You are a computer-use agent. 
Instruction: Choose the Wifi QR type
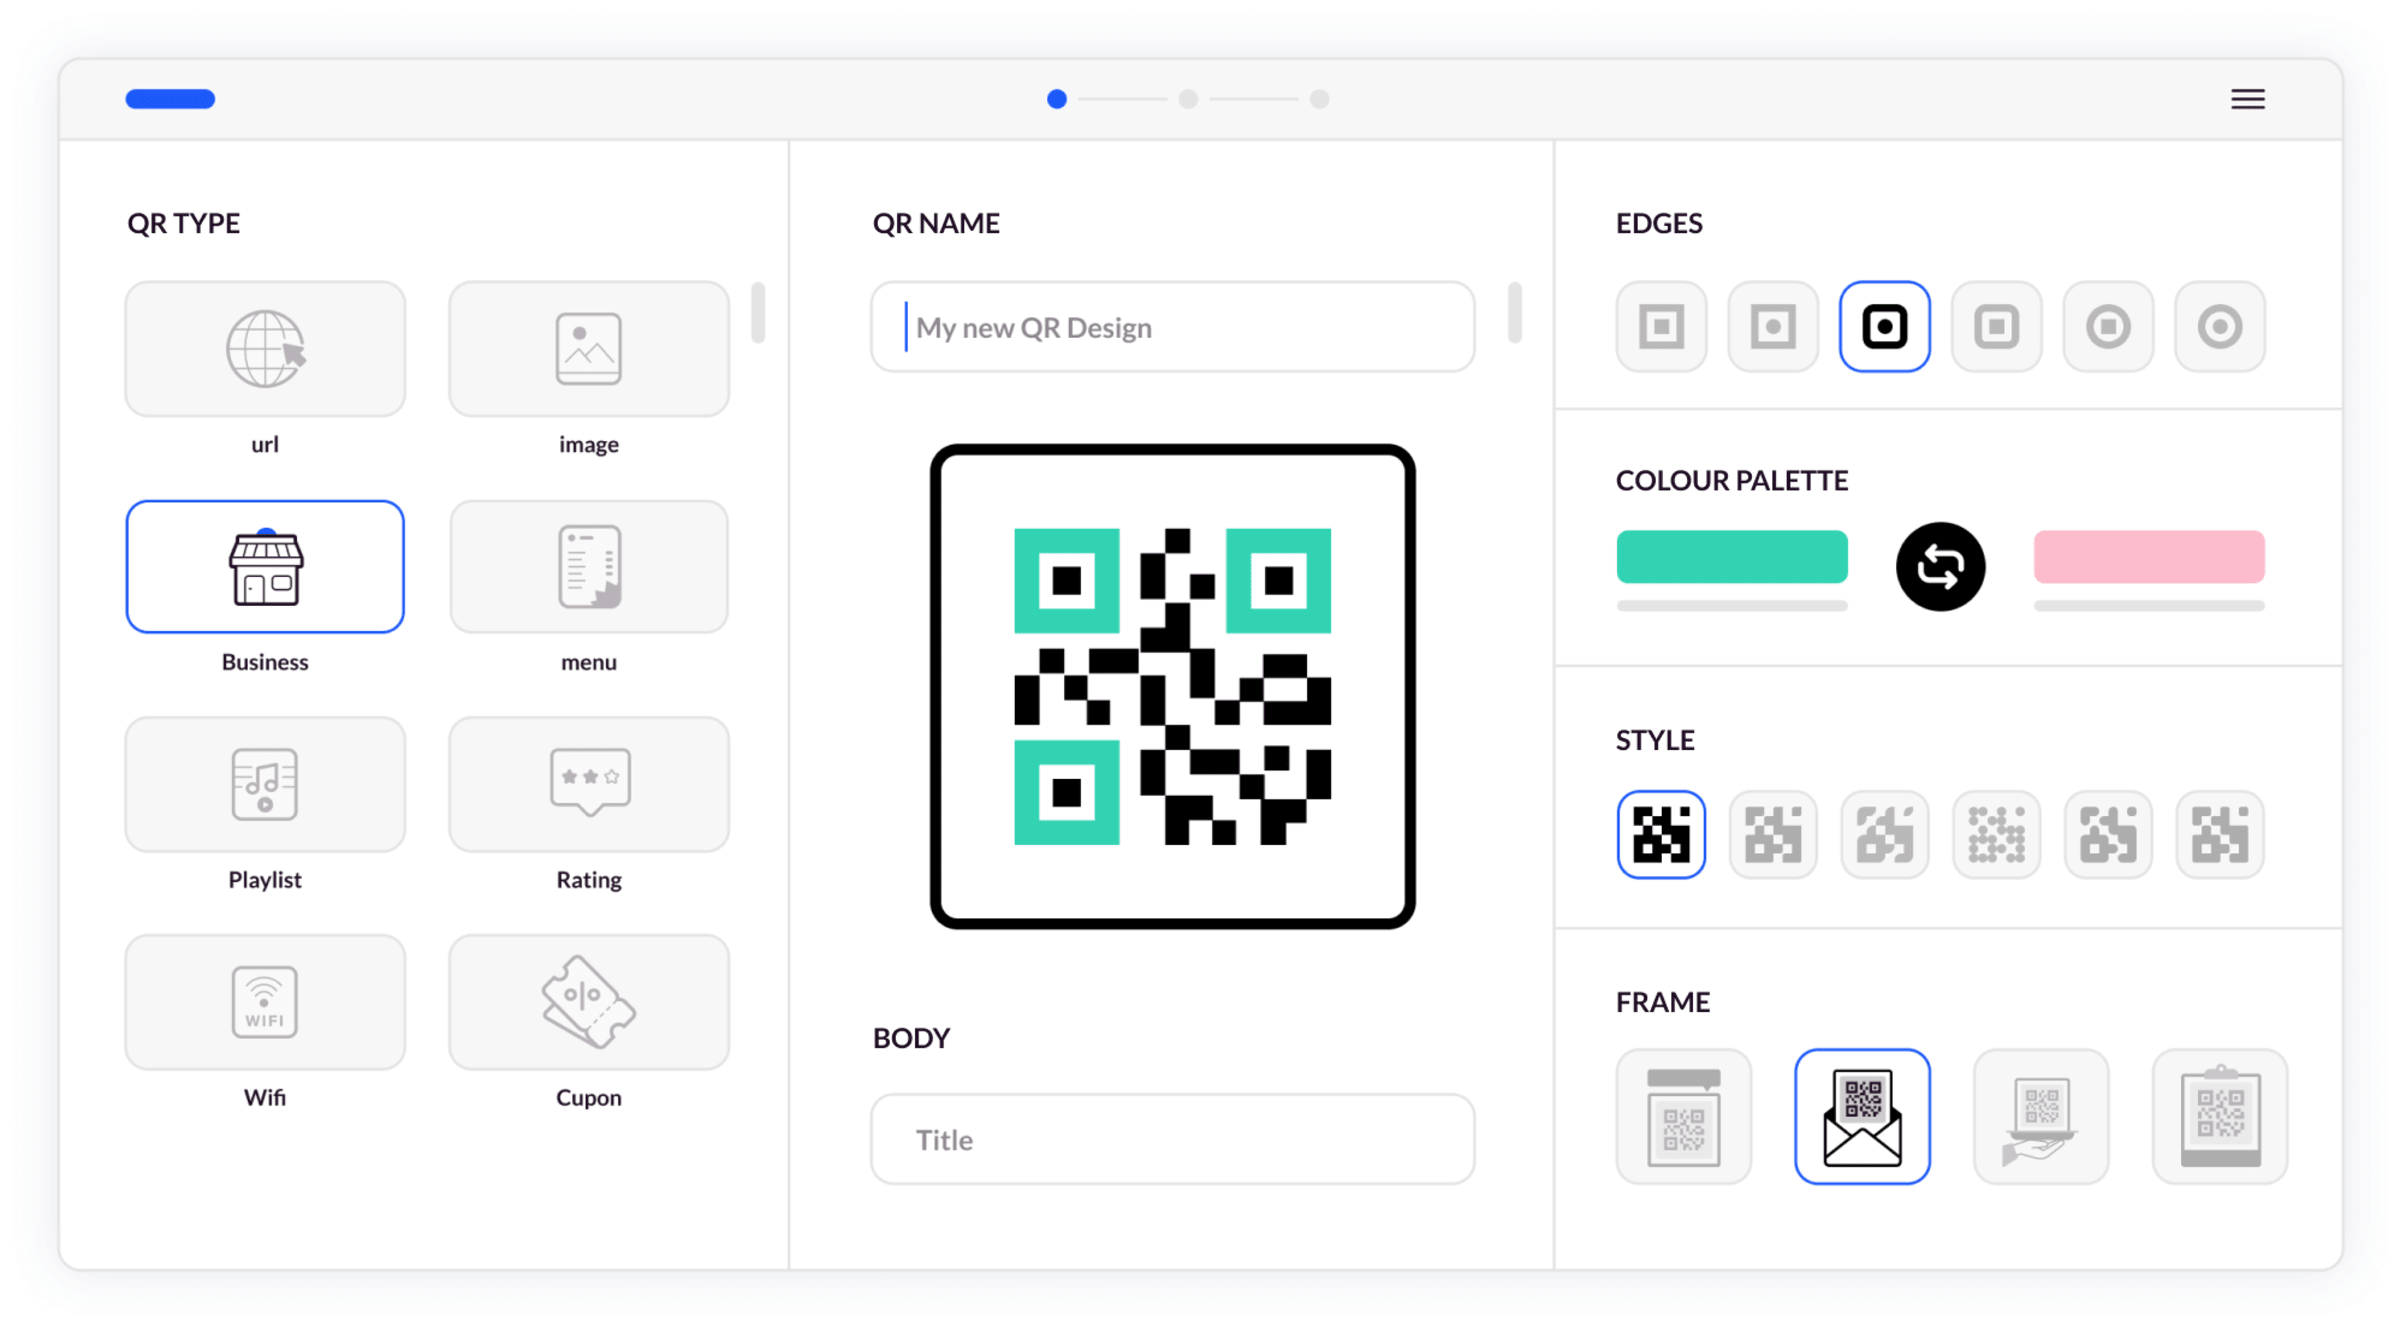(265, 1002)
